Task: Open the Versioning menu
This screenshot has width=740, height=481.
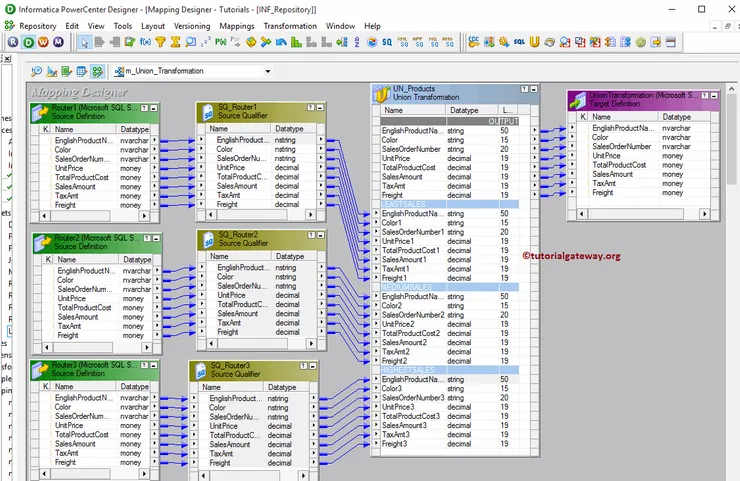Action: point(192,26)
